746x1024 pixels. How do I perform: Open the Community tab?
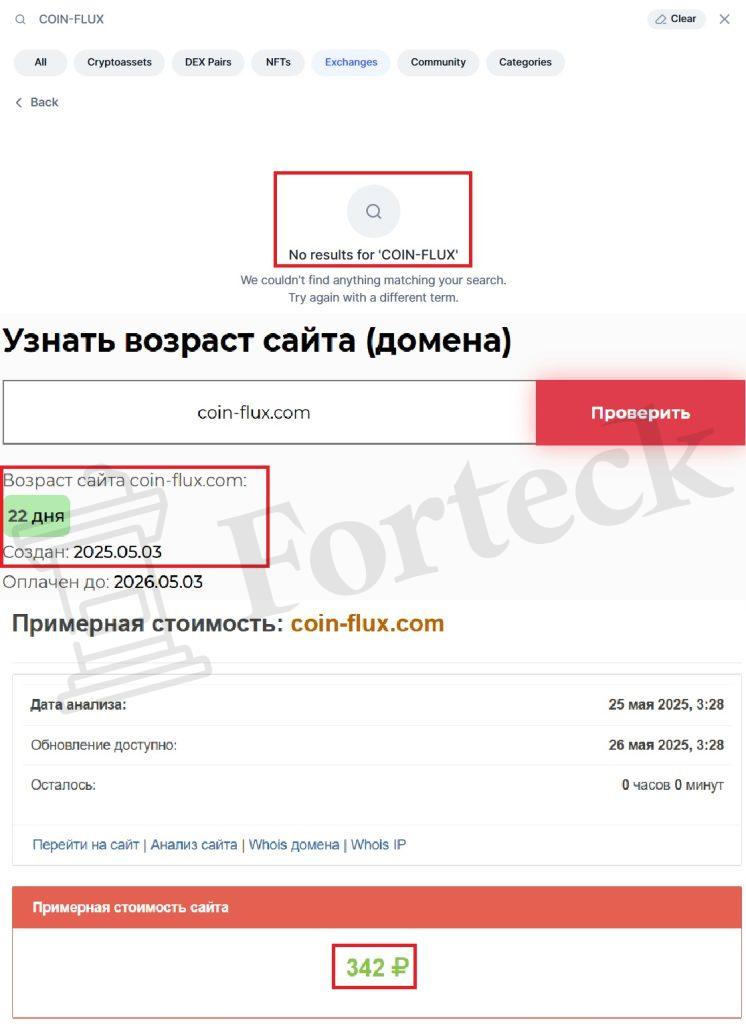click(x=438, y=62)
